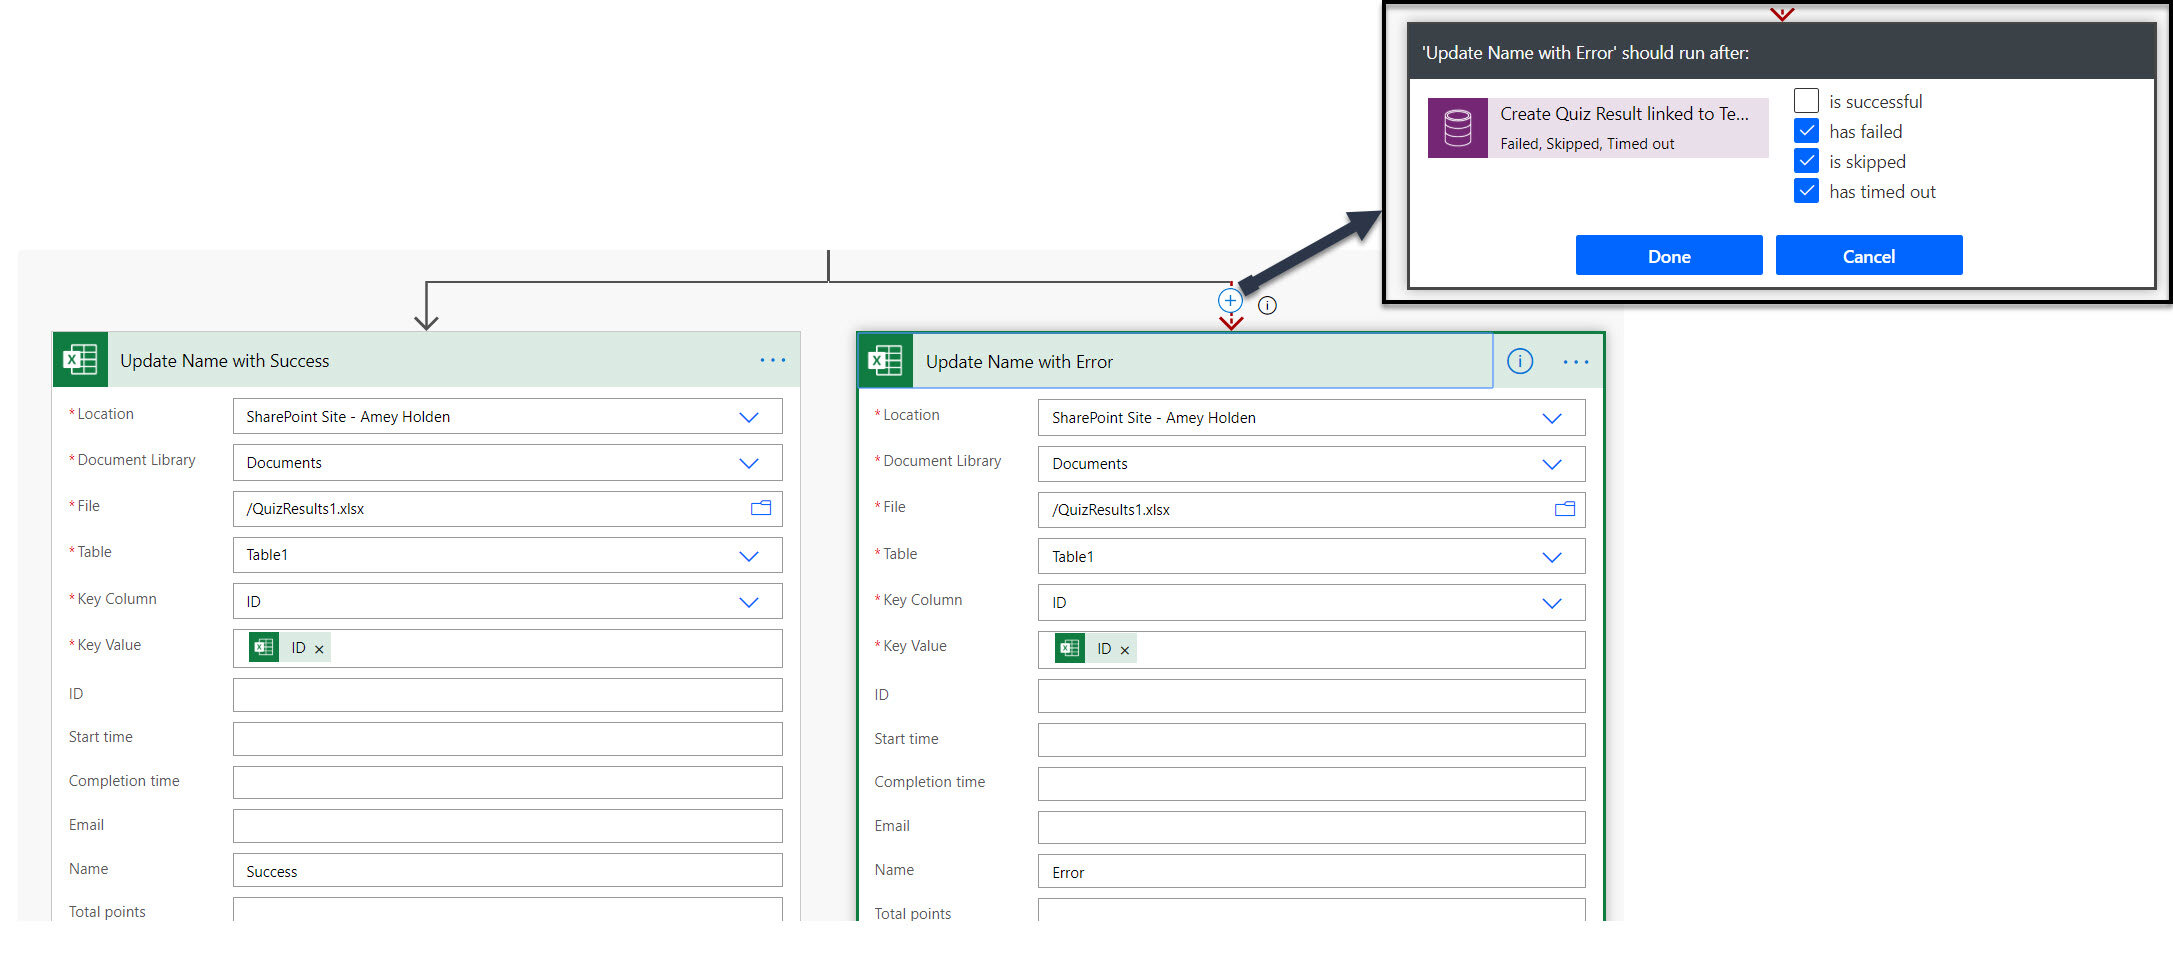Click info icon in Update Name with Error header
Image resolution: width=2173 pixels, height=954 pixels.
pyautogui.click(x=1520, y=361)
